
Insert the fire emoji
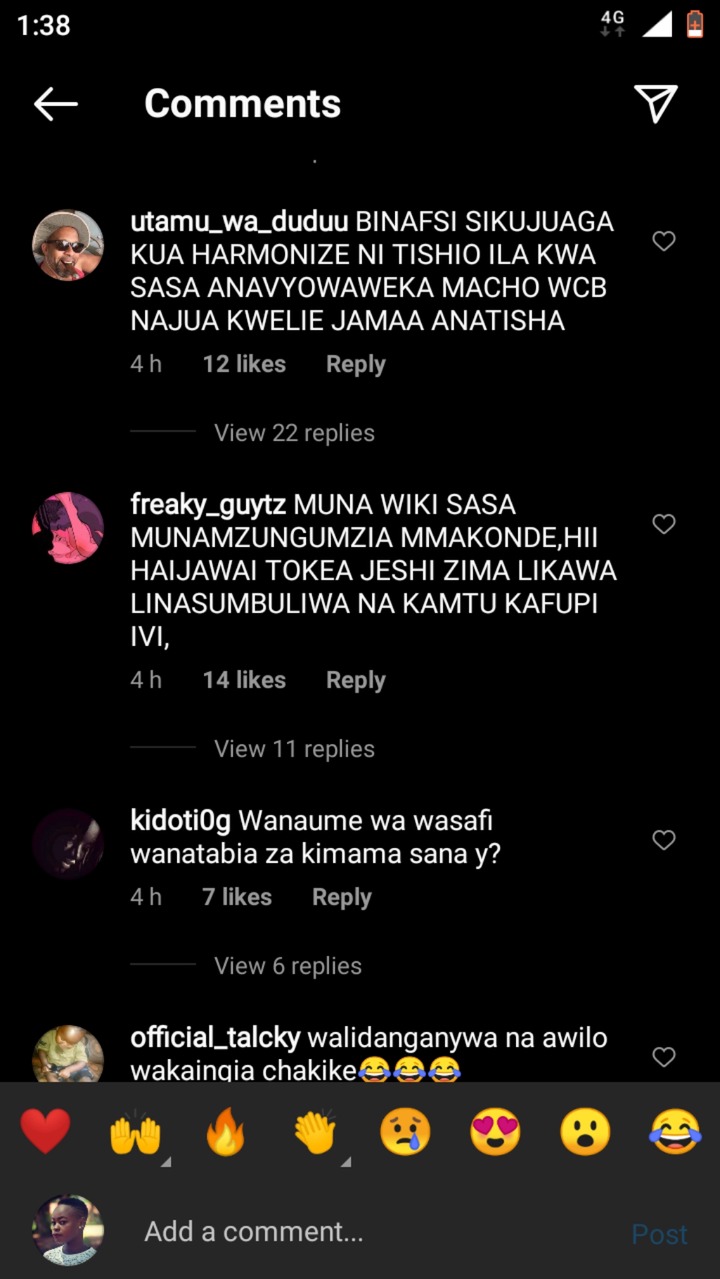click(x=225, y=1133)
